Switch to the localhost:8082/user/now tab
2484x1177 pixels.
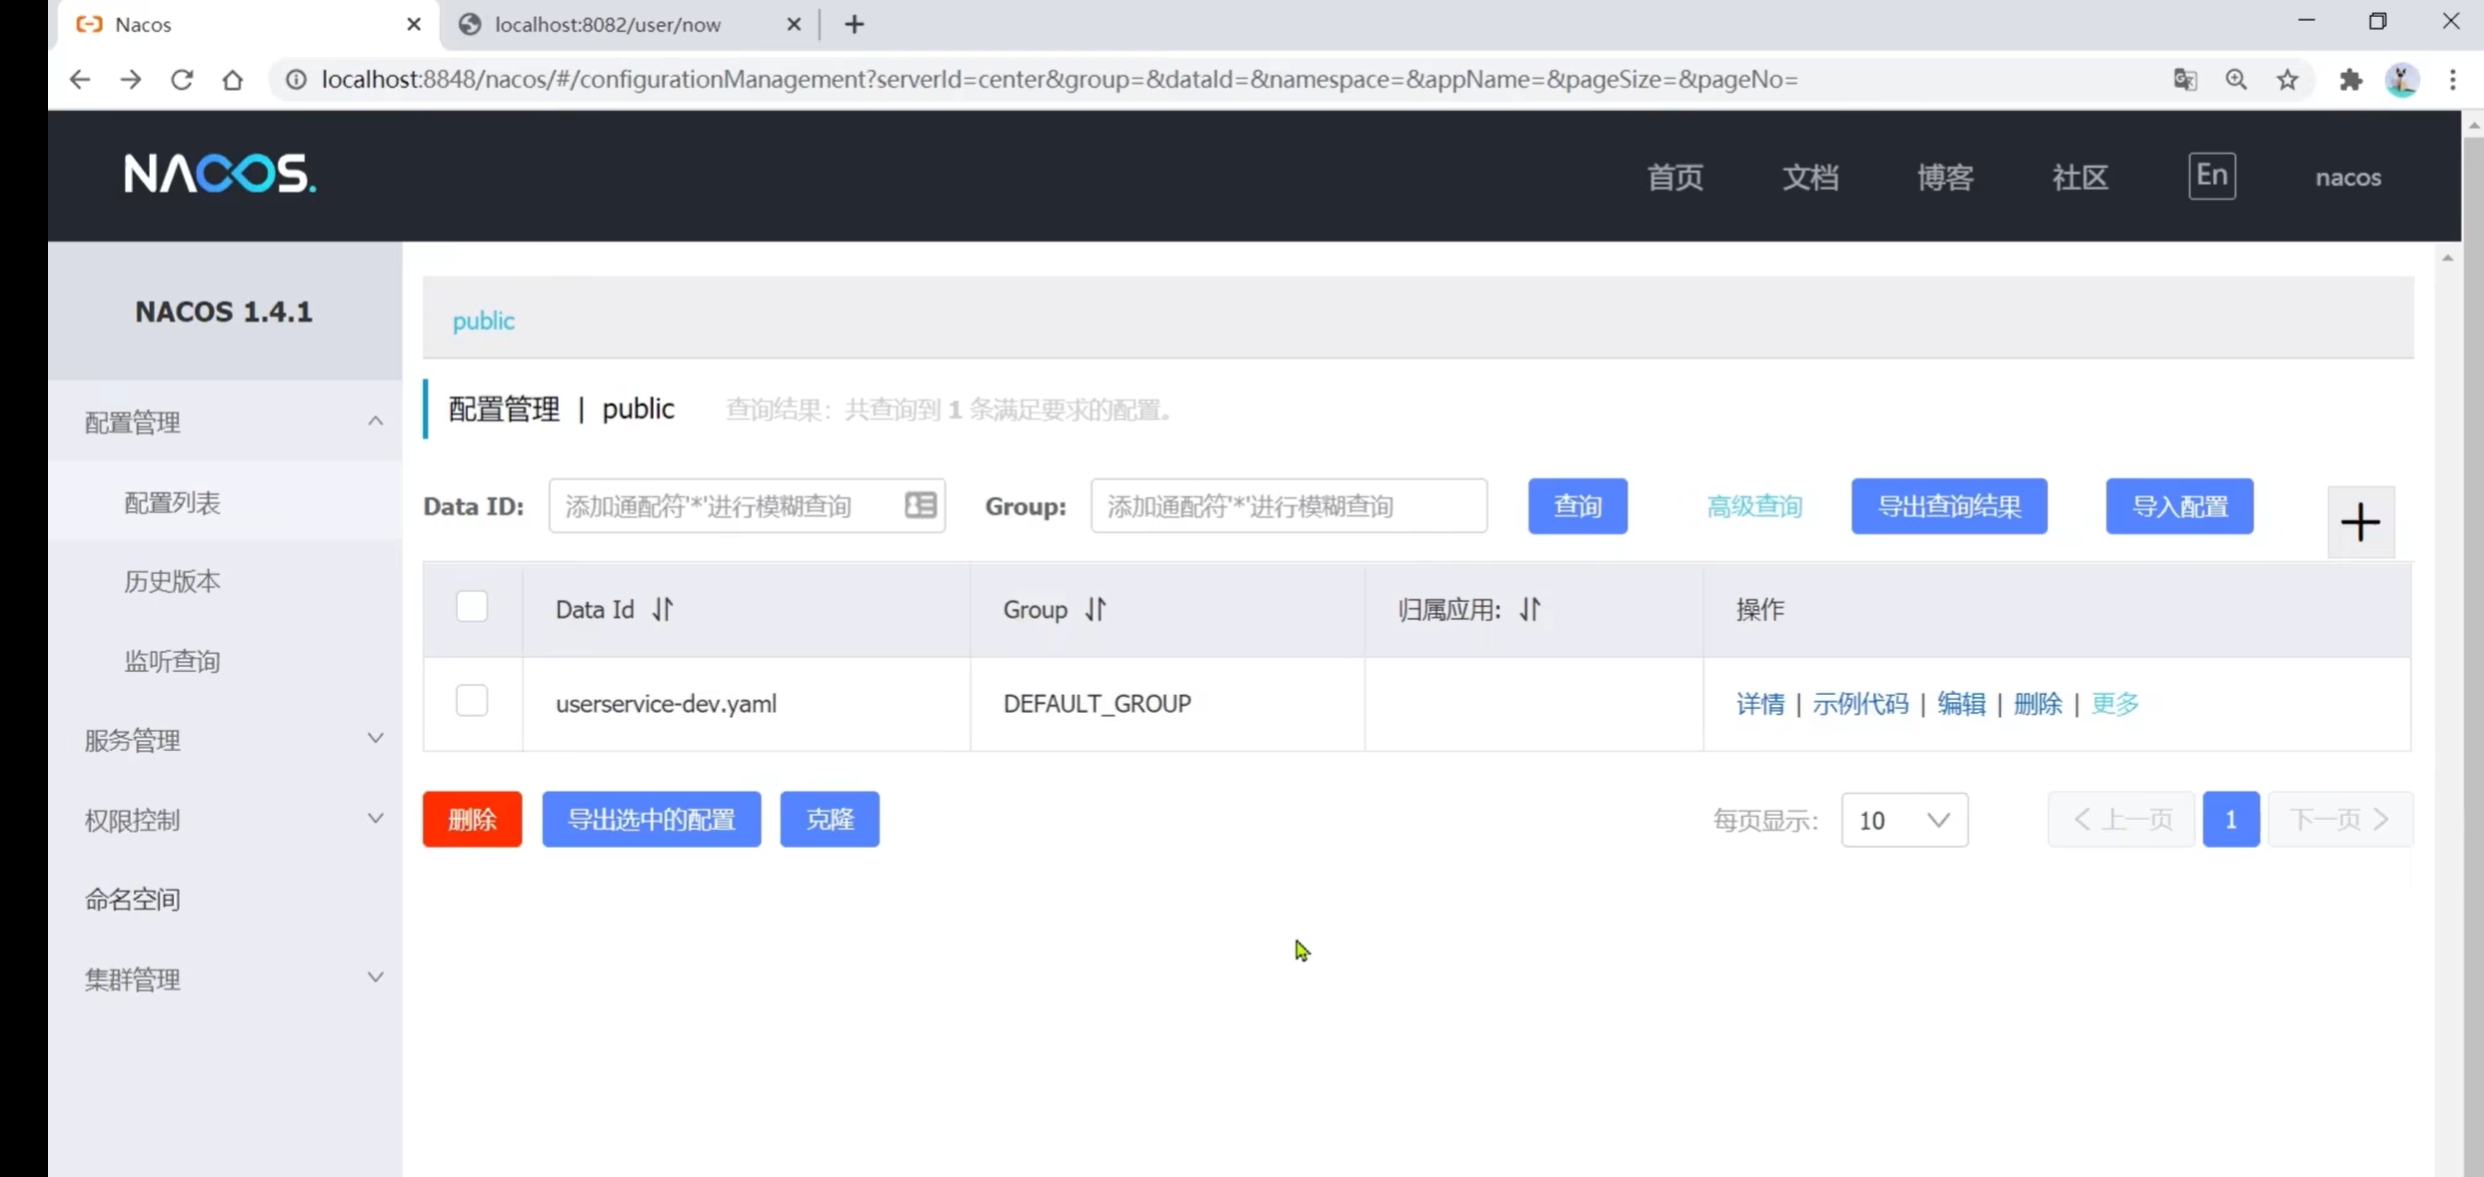(x=608, y=24)
